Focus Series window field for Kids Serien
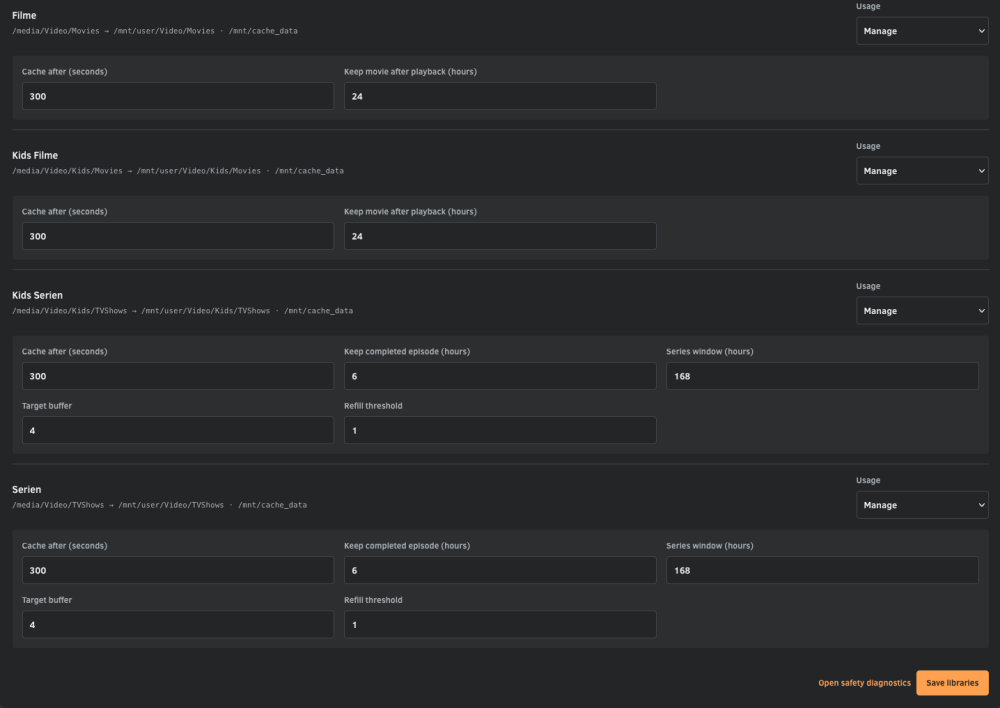The height and width of the screenshot is (708, 1000). point(822,376)
